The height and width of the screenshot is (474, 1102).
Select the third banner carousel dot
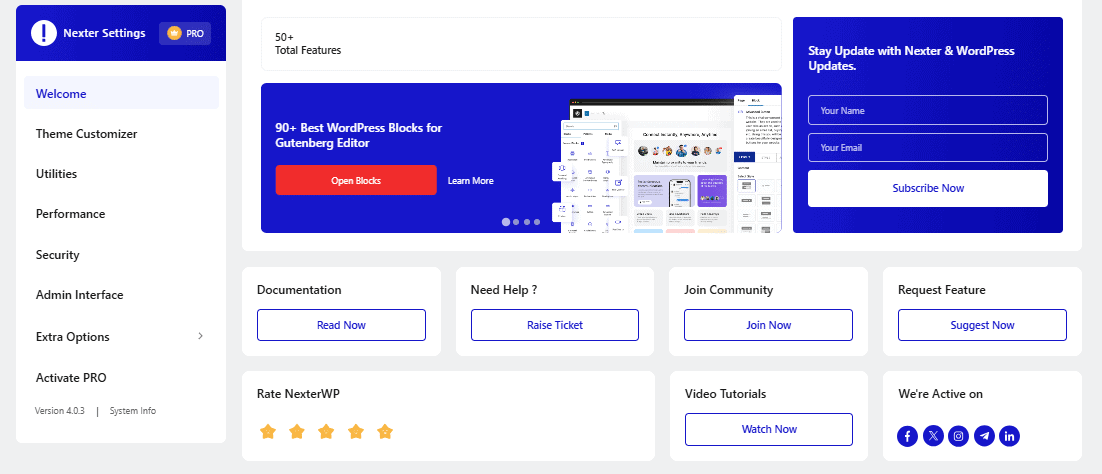click(526, 222)
